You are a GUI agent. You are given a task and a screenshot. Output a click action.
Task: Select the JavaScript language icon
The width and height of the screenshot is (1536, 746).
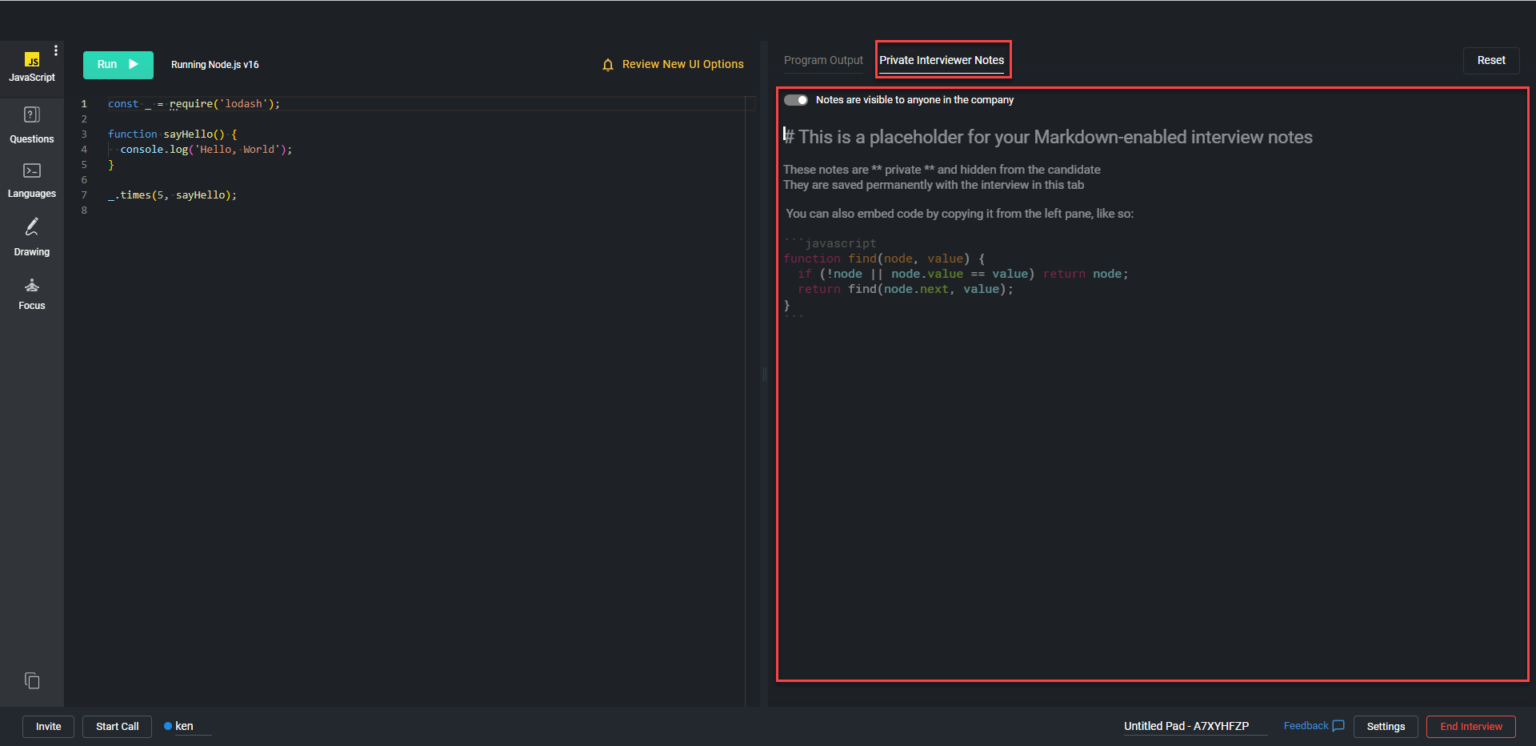click(31, 63)
